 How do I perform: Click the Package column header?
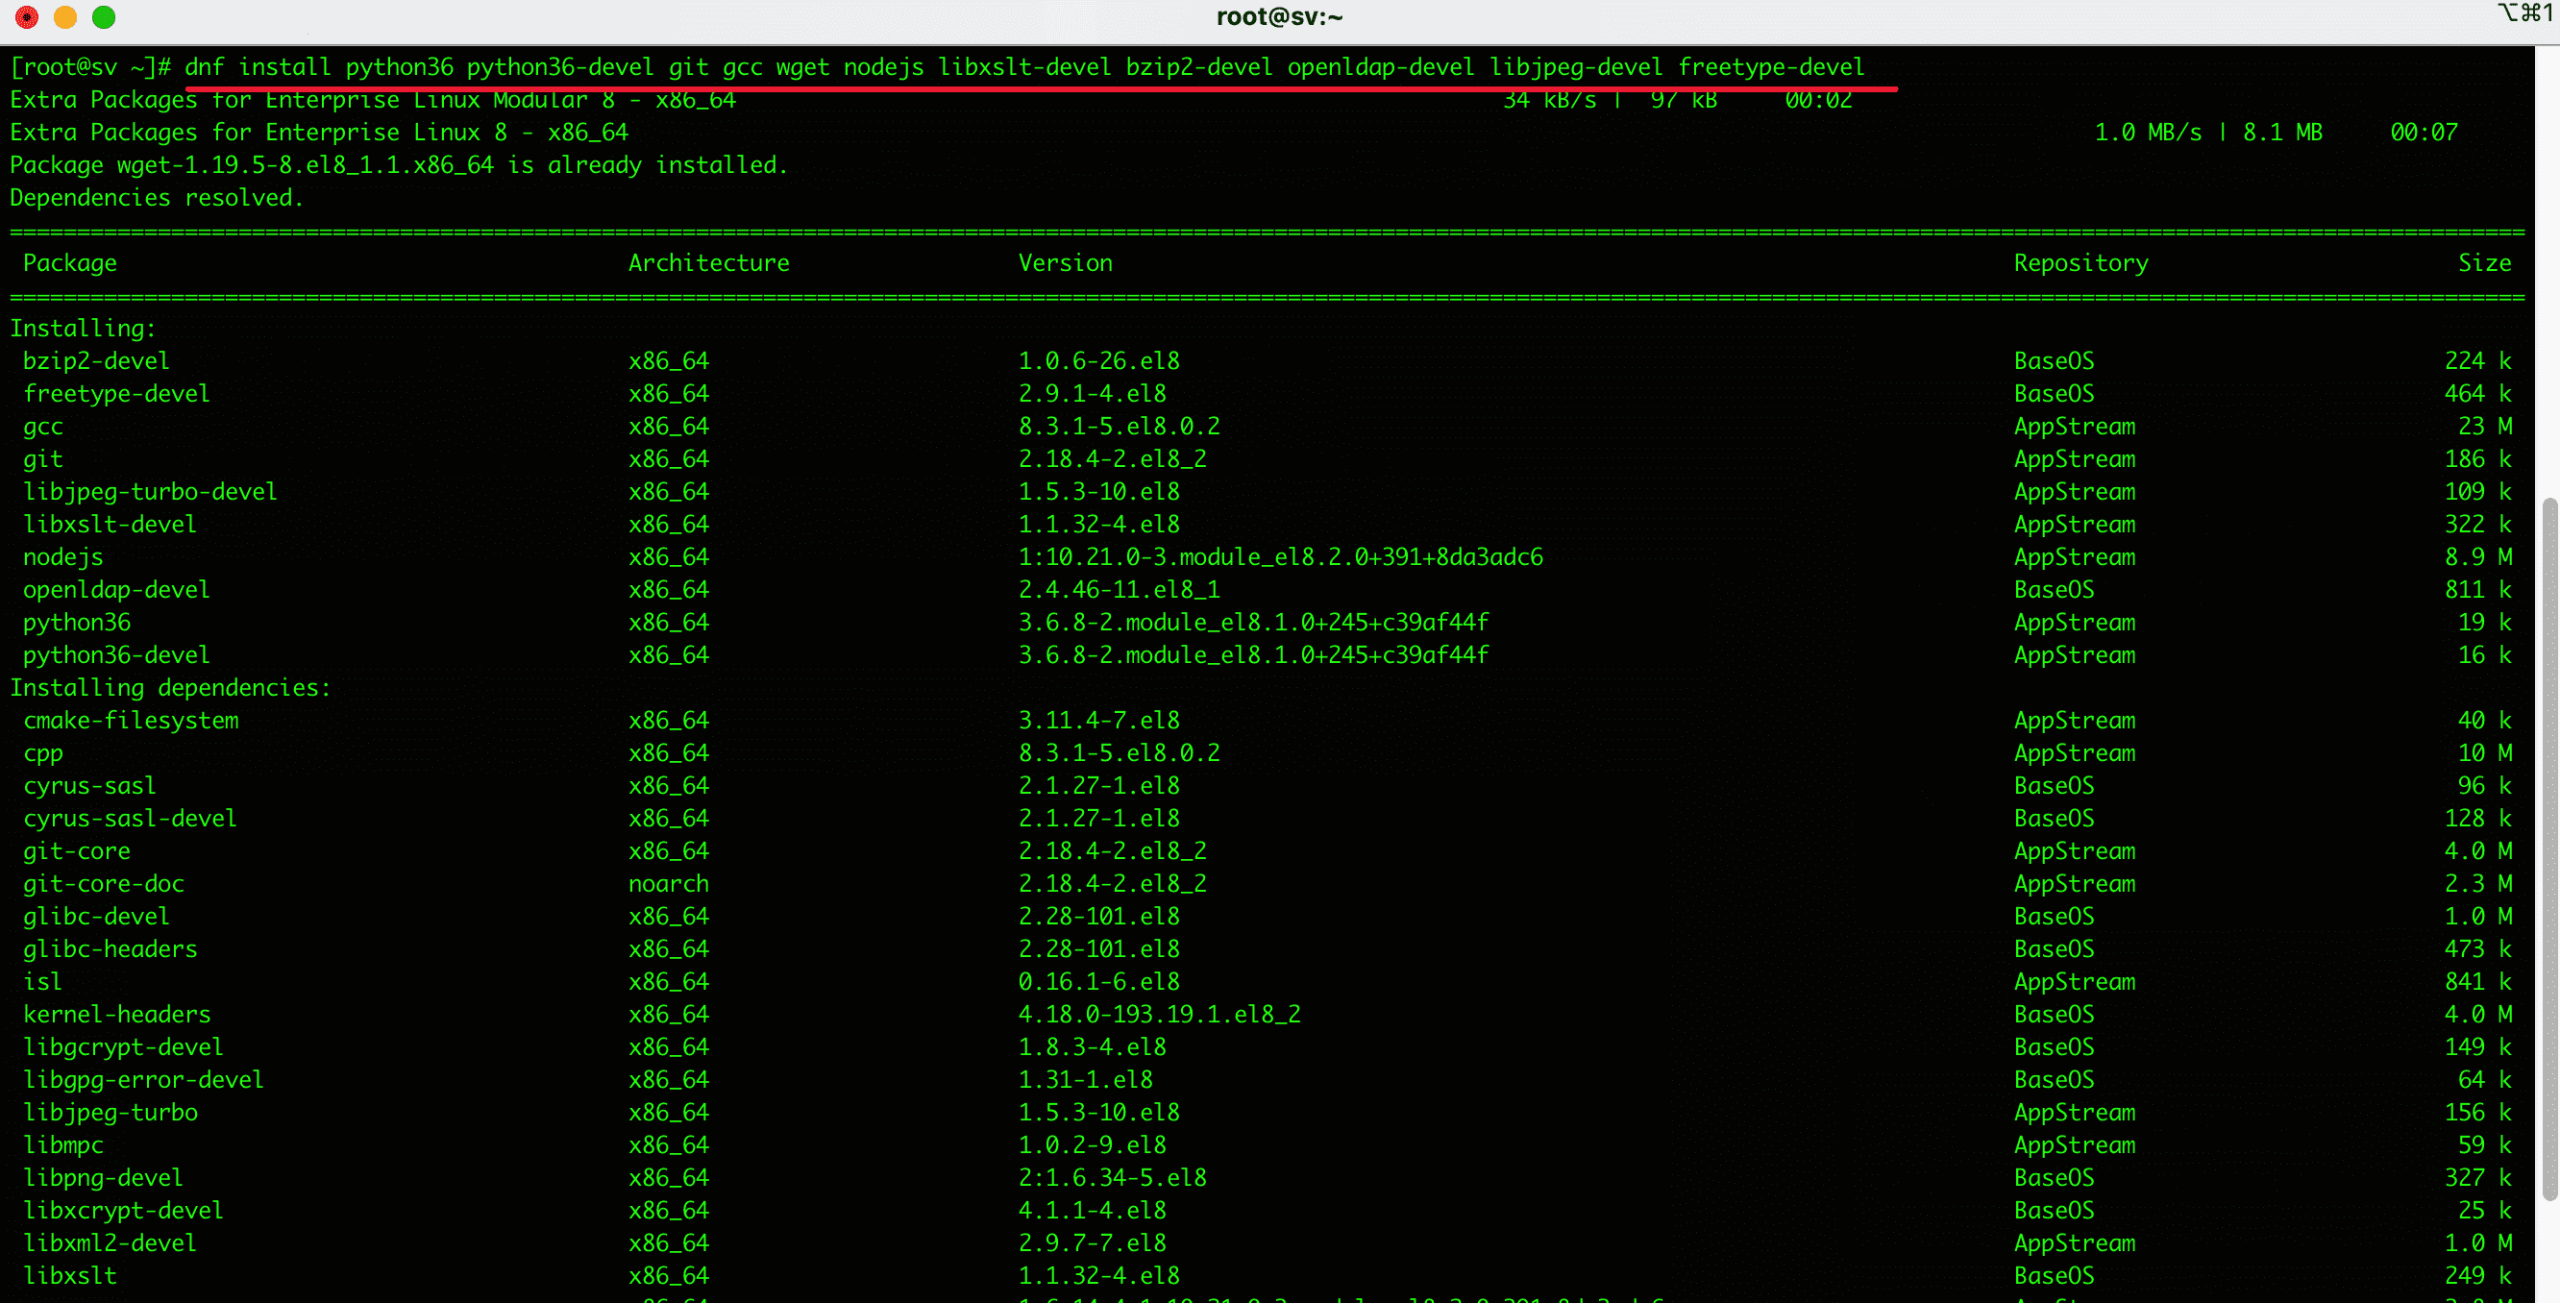point(70,263)
